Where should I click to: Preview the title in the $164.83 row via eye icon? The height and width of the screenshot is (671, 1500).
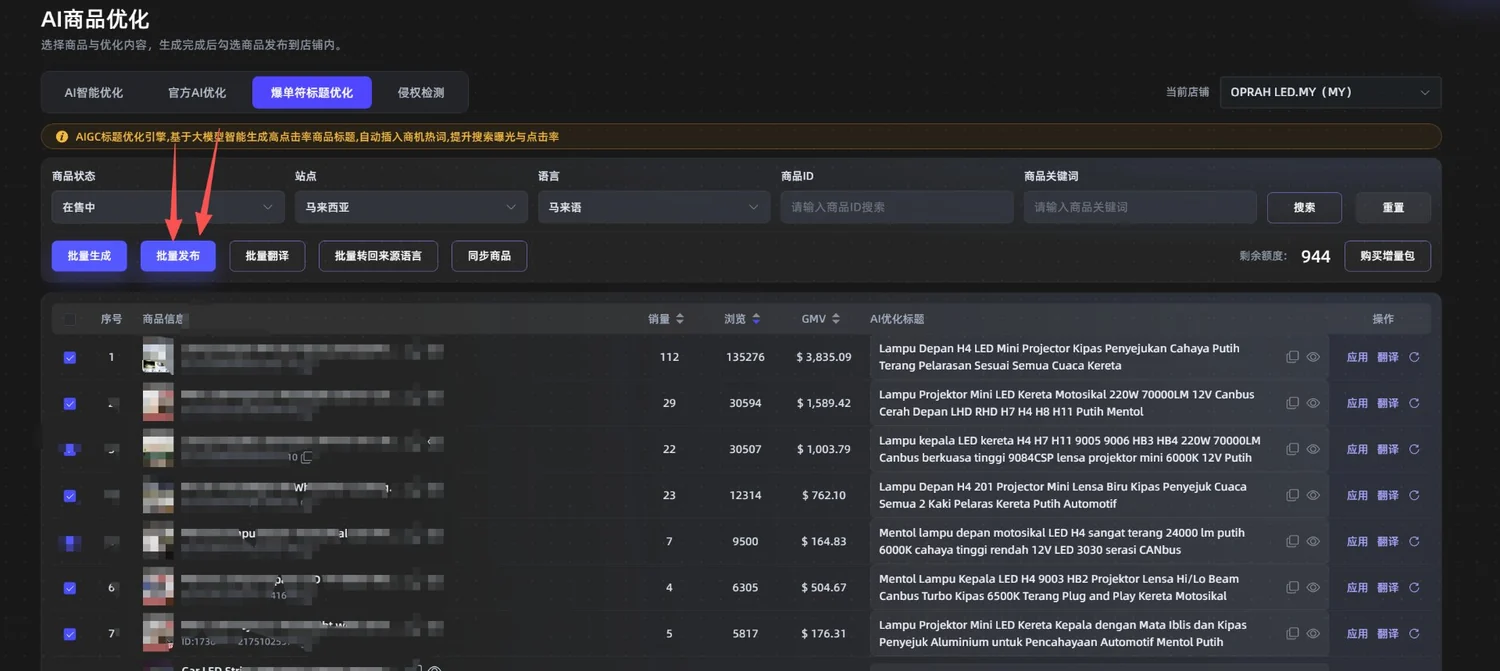[x=1313, y=541]
